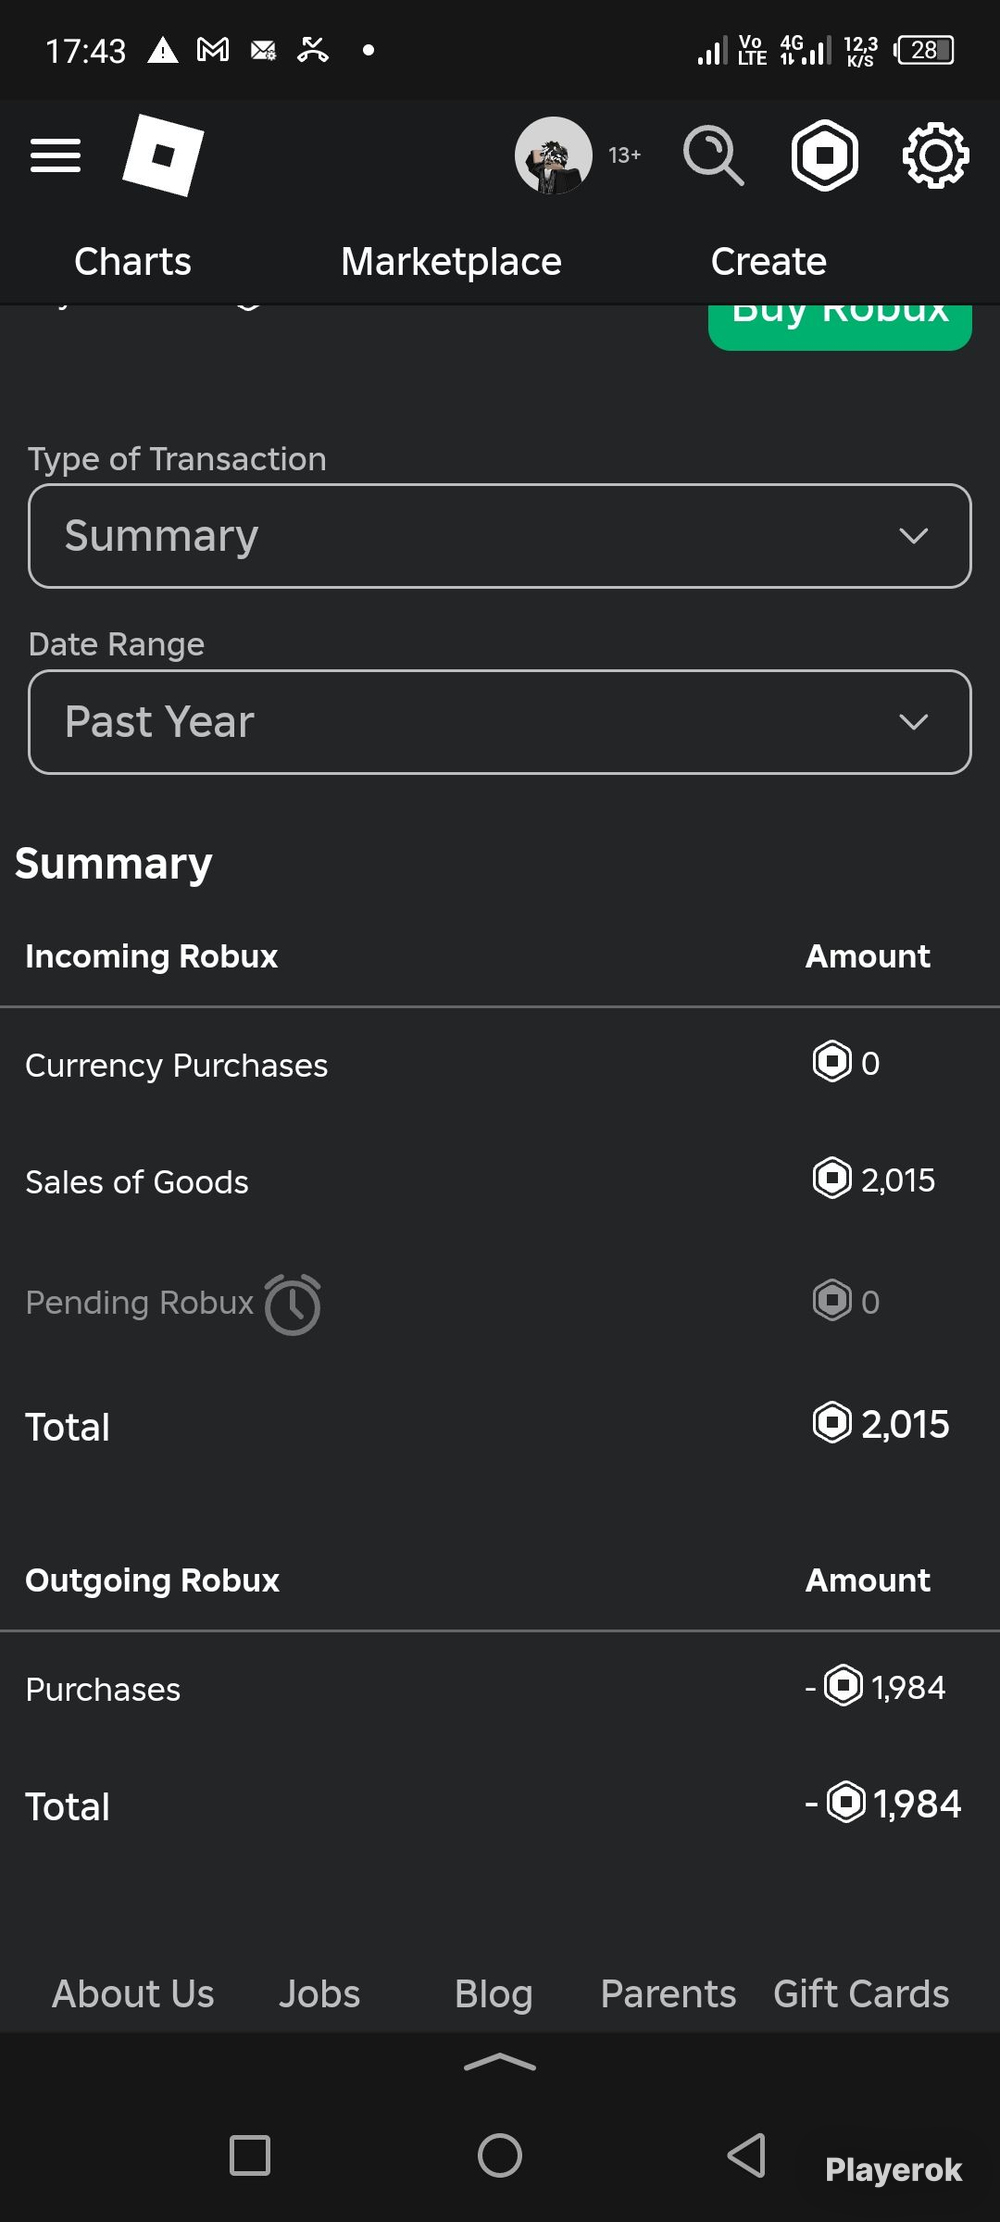1000x2222 pixels.
Task: Tap the missed call status bar icon
Action: coord(313,49)
